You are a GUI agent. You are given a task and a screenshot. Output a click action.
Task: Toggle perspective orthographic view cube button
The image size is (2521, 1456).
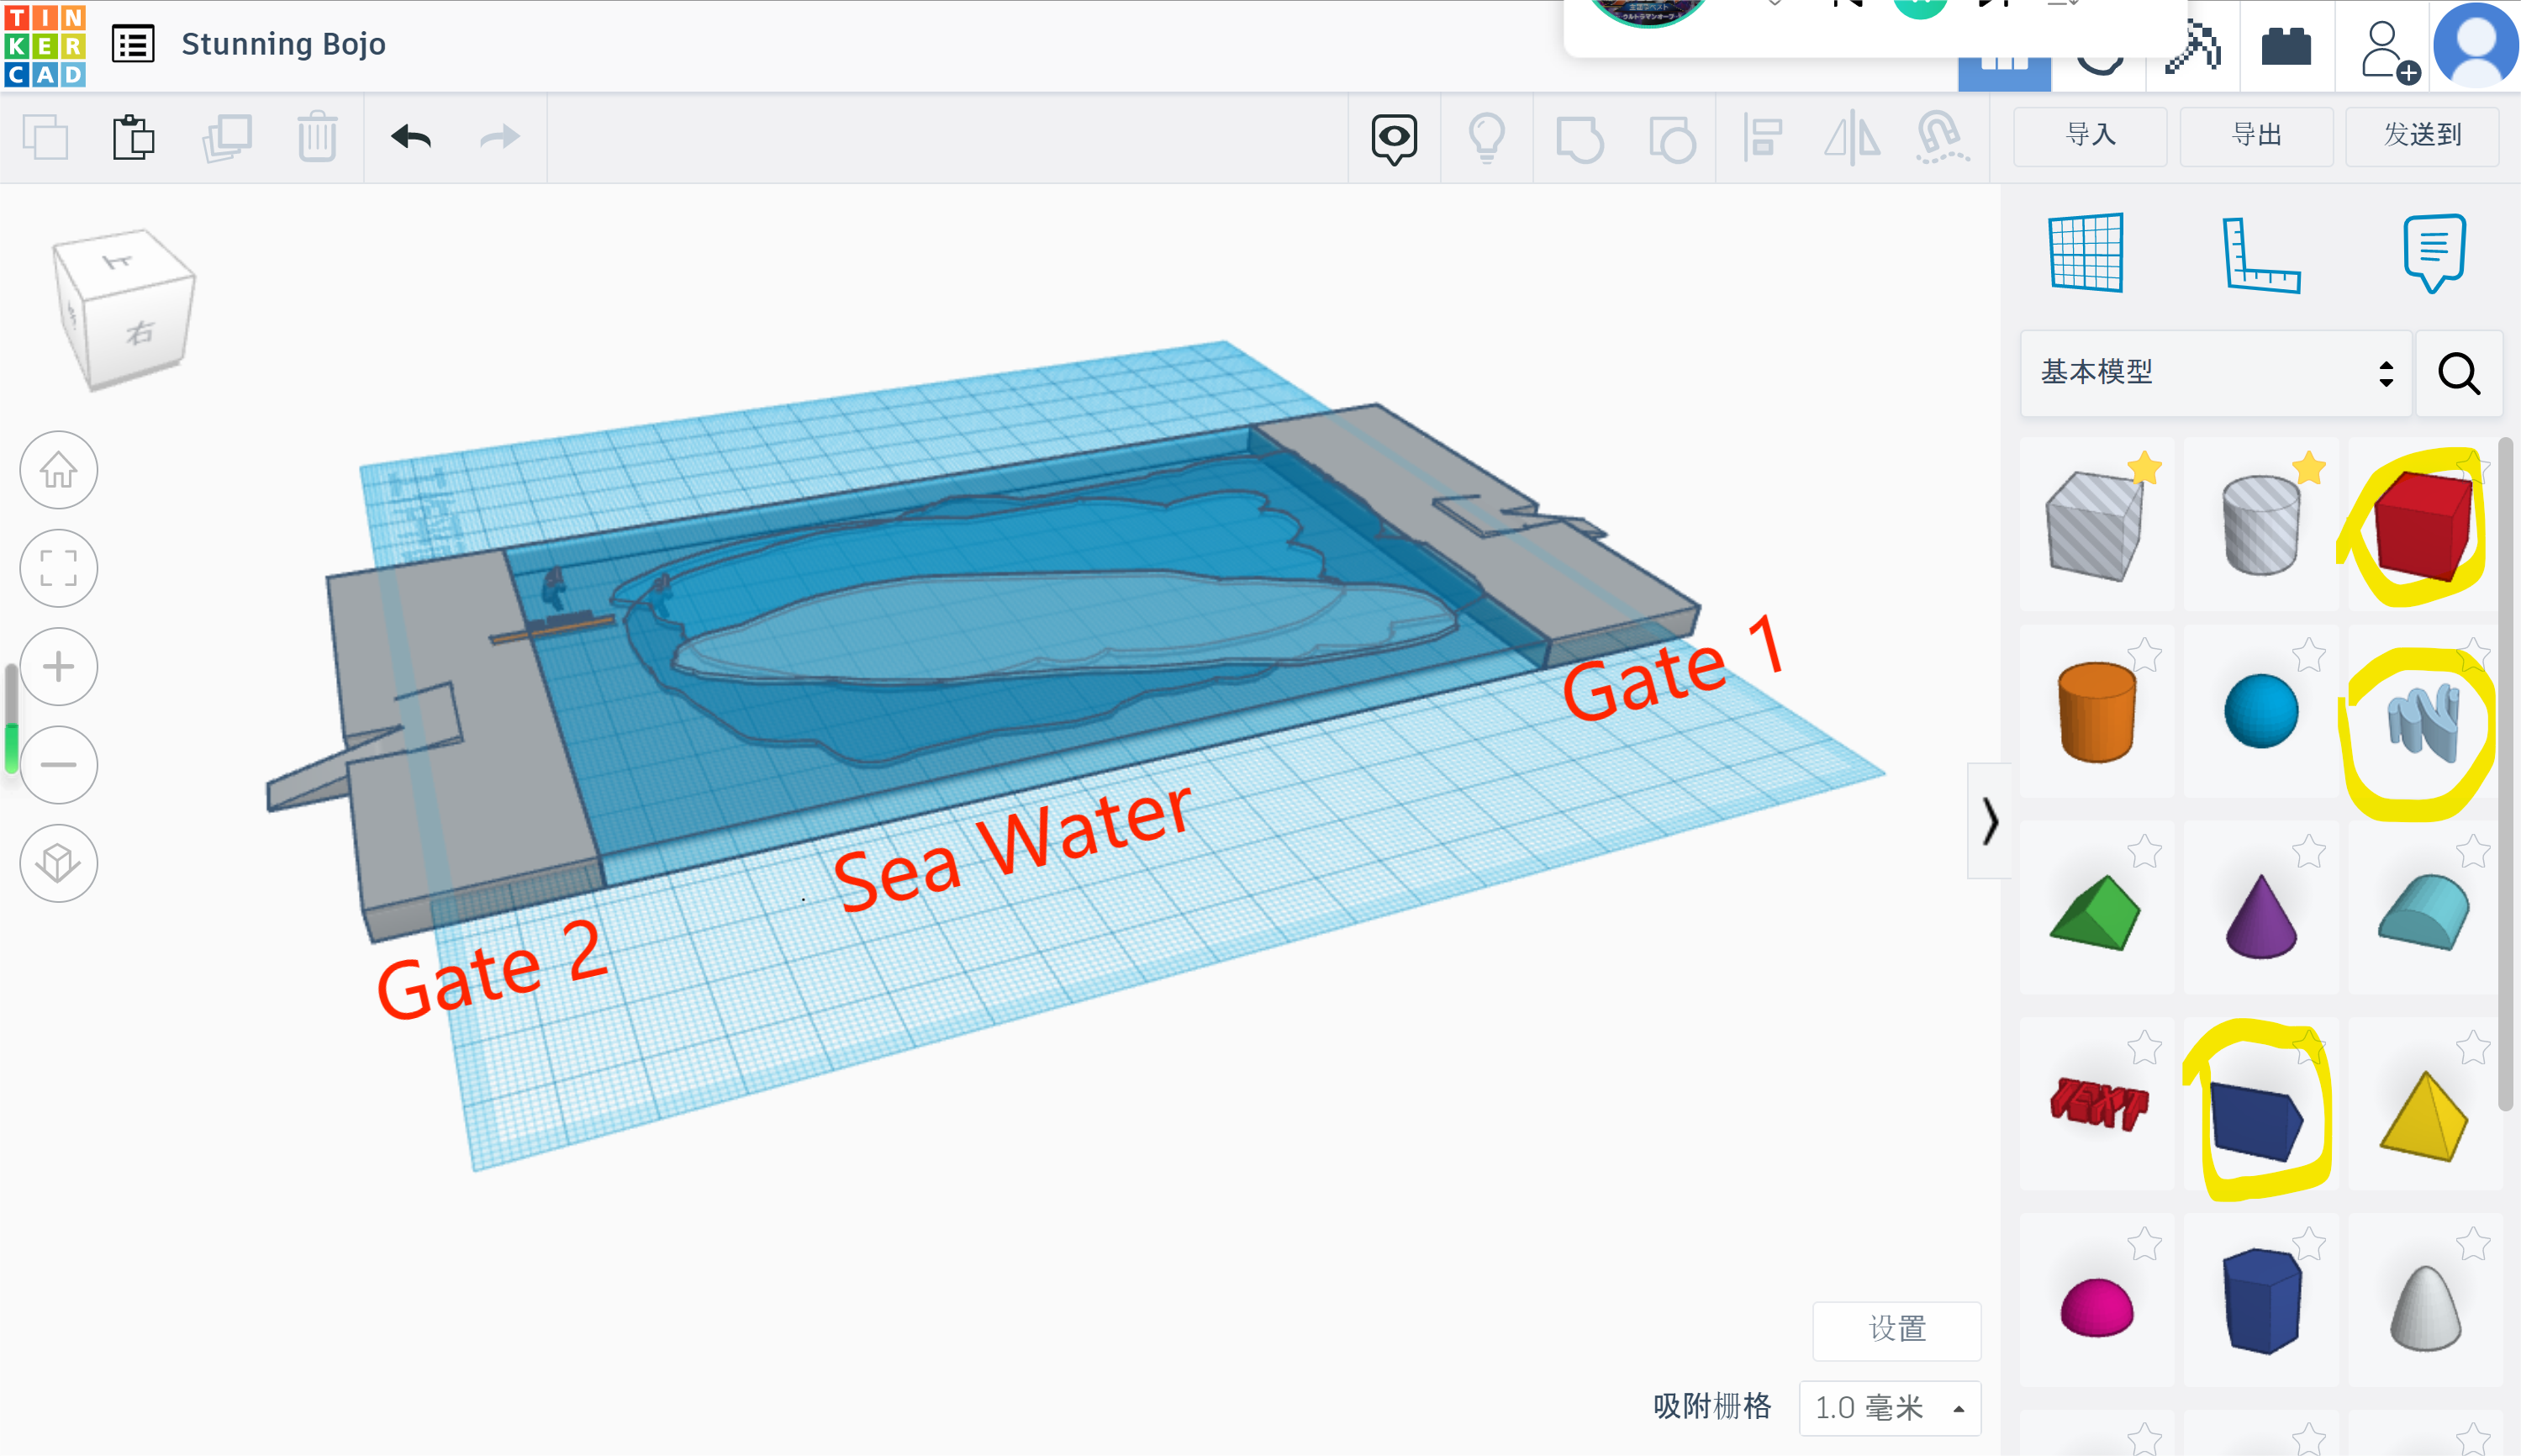tap(58, 863)
